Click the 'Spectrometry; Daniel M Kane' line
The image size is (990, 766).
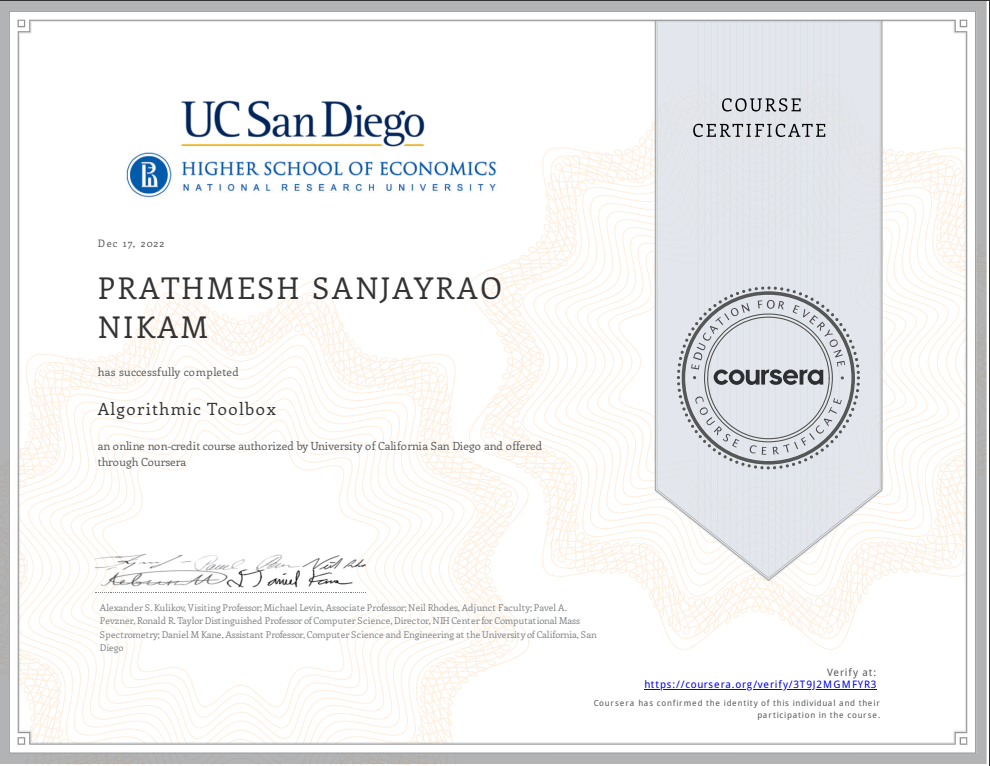(x=348, y=635)
